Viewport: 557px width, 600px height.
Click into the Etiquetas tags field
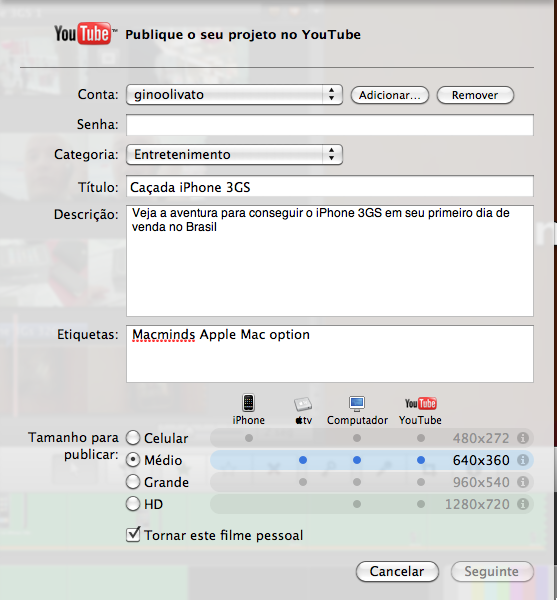330,354
